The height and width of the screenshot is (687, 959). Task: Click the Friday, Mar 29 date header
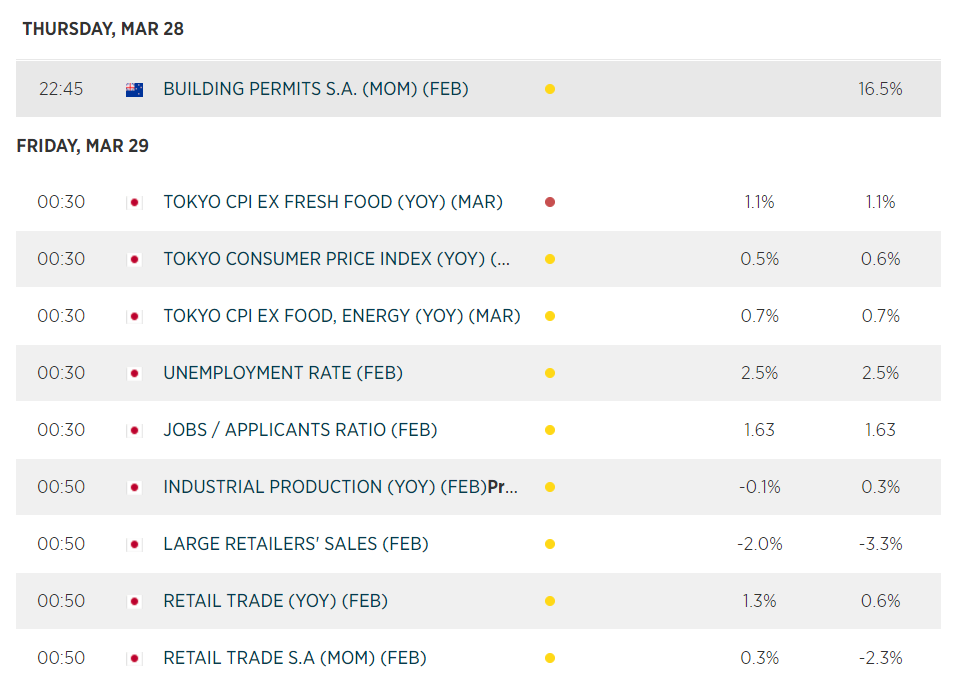(83, 146)
